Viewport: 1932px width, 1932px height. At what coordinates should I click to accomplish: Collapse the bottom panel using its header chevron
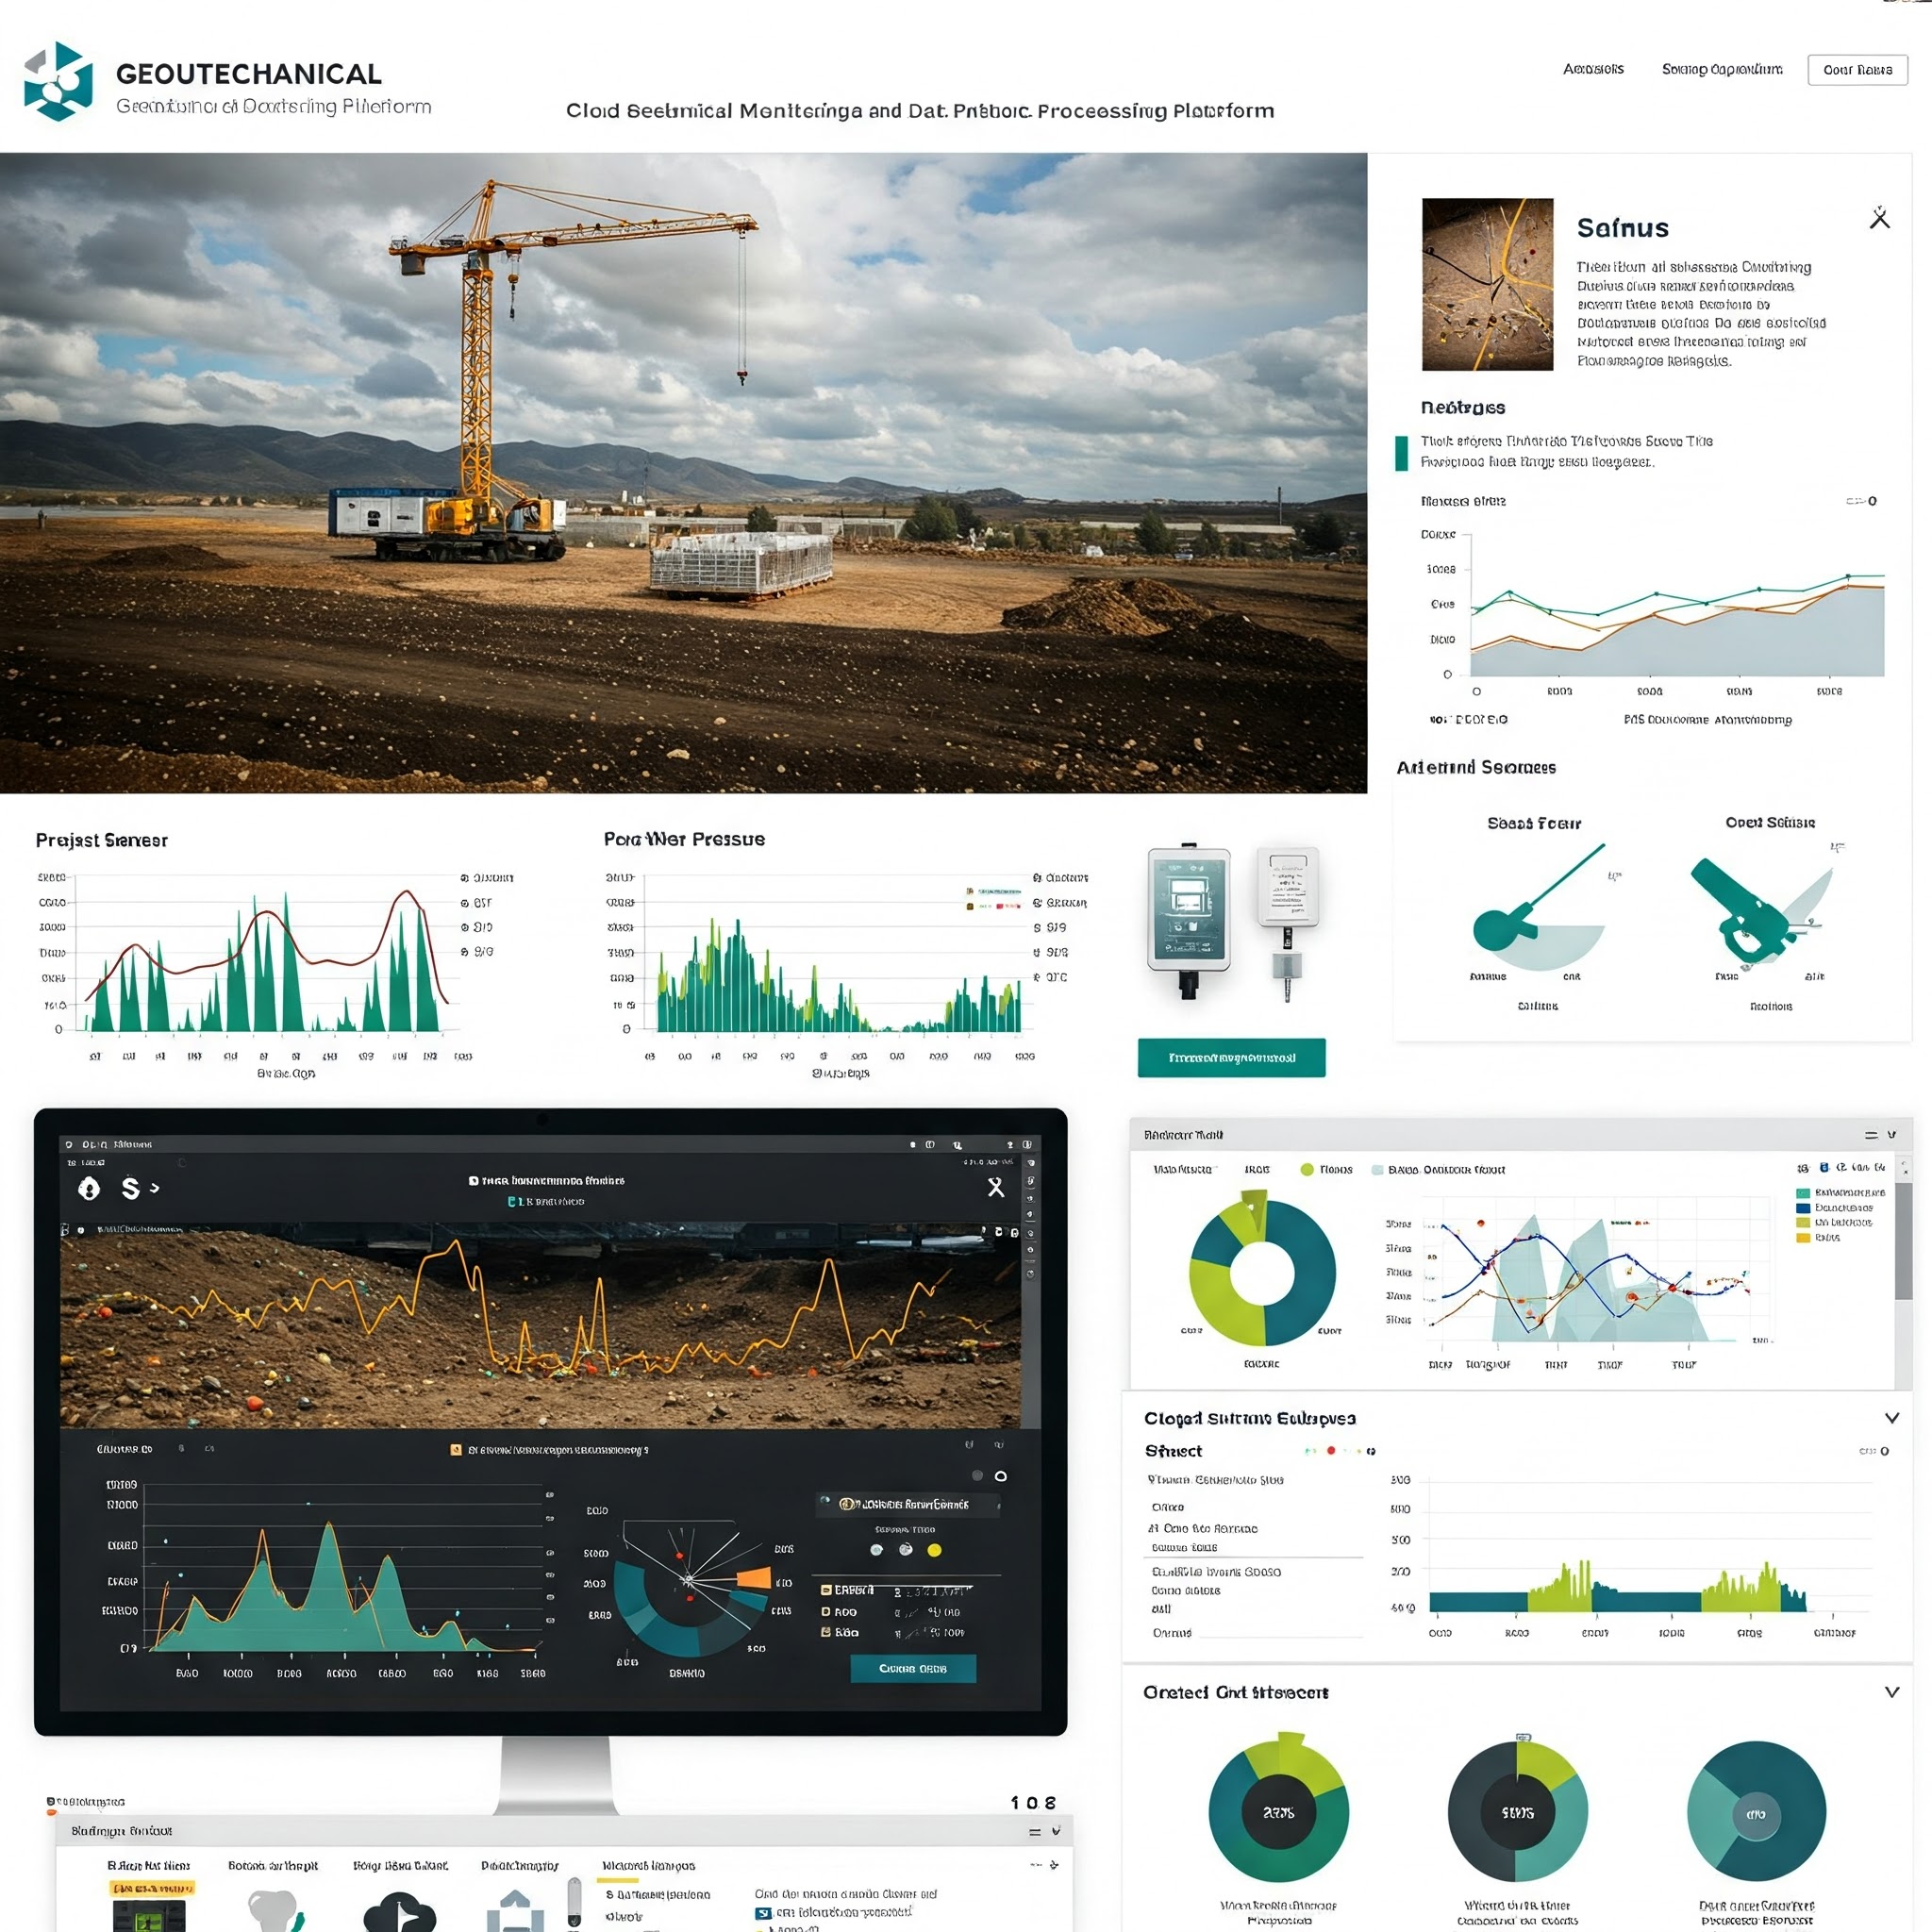[1056, 1831]
